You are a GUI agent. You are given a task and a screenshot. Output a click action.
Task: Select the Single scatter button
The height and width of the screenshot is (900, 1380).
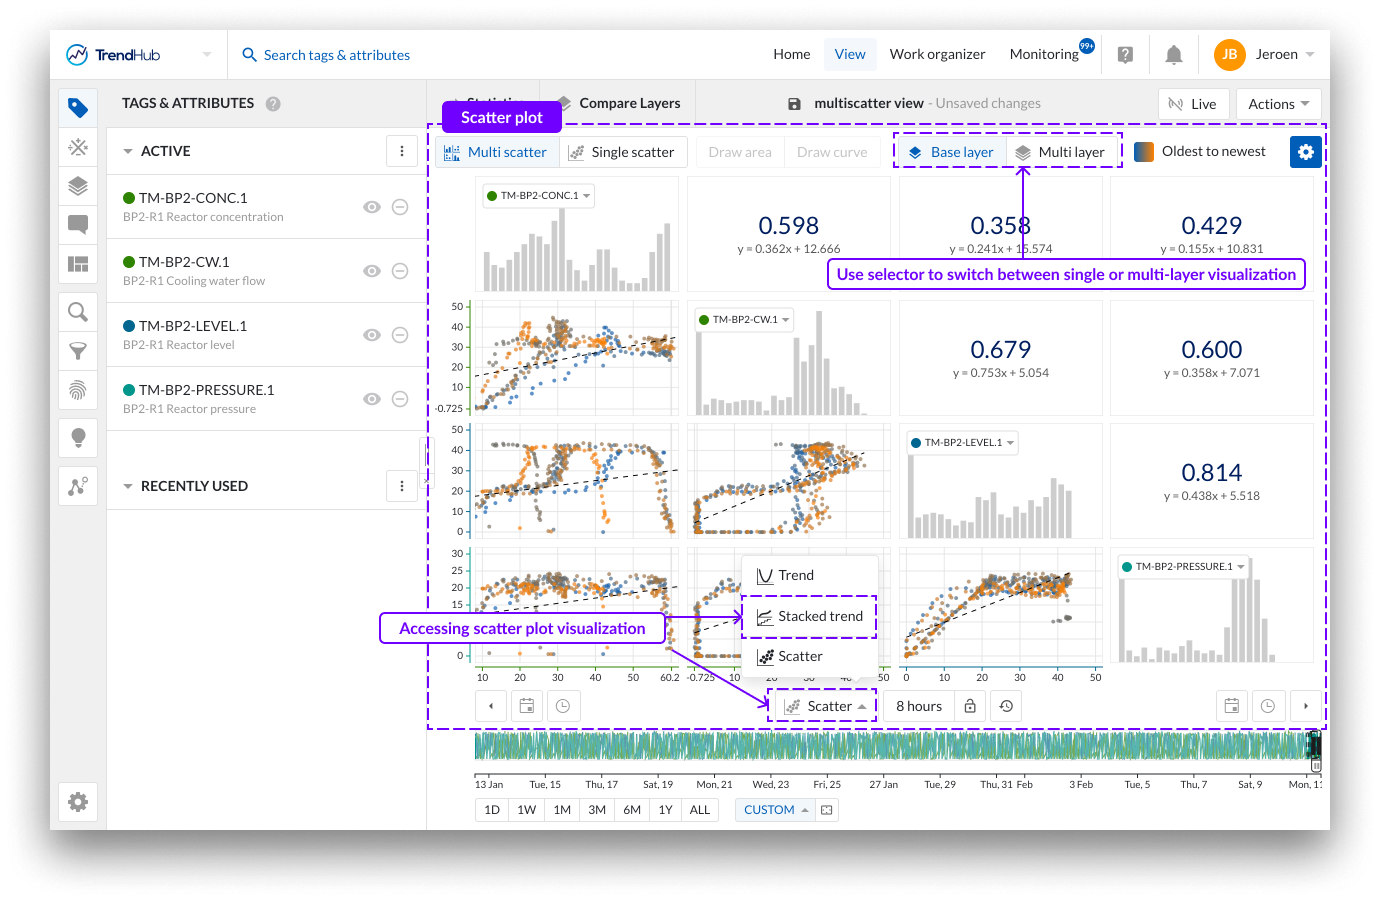(621, 152)
